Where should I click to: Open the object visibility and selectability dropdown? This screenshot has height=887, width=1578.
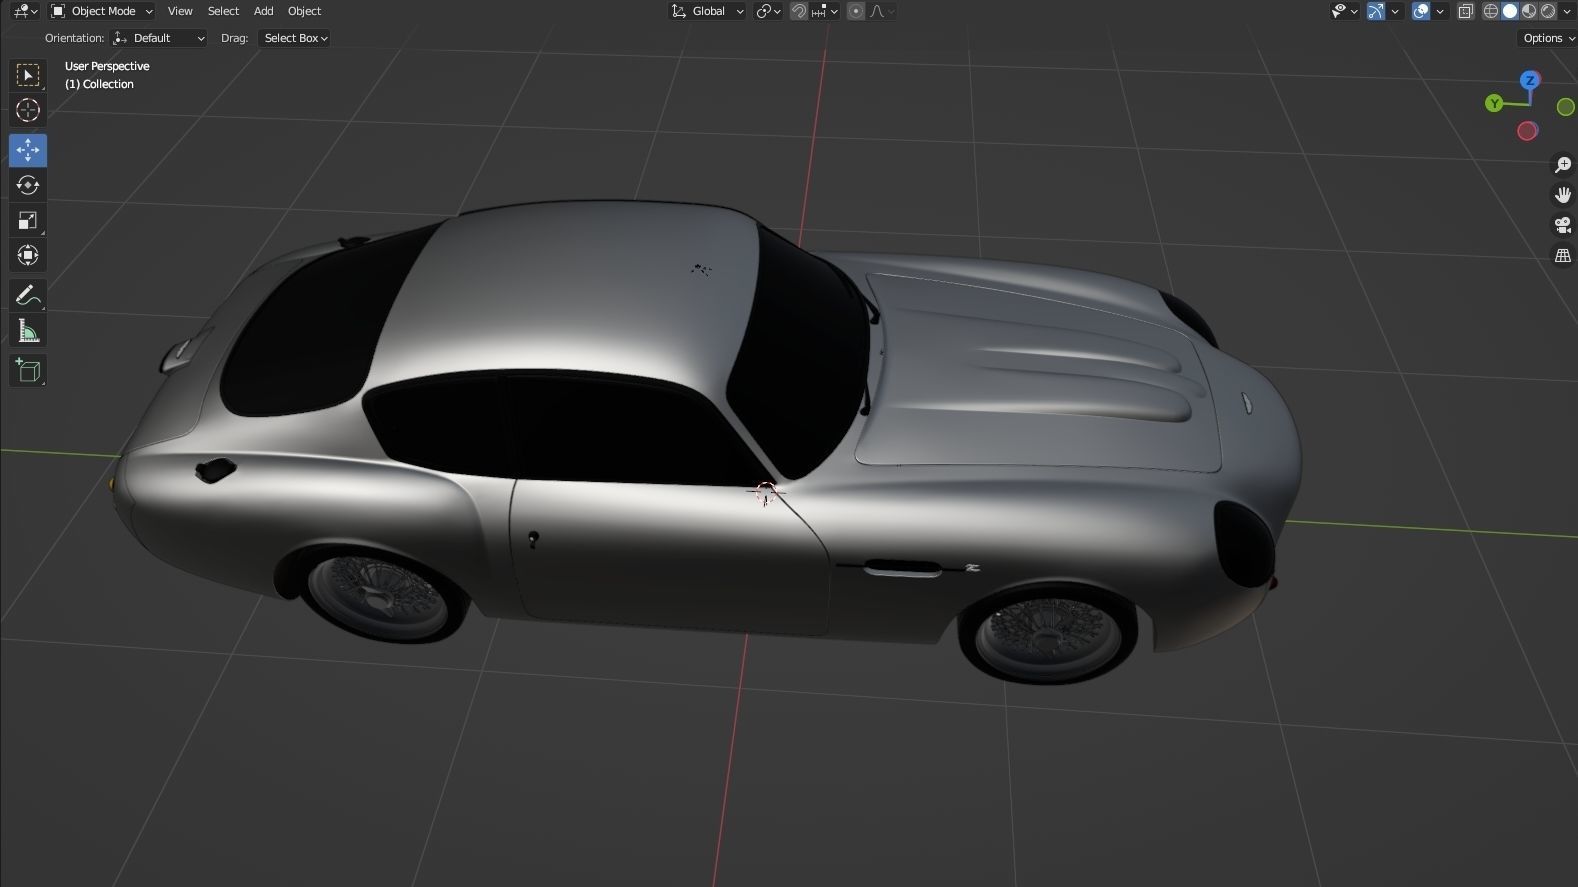click(1344, 11)
